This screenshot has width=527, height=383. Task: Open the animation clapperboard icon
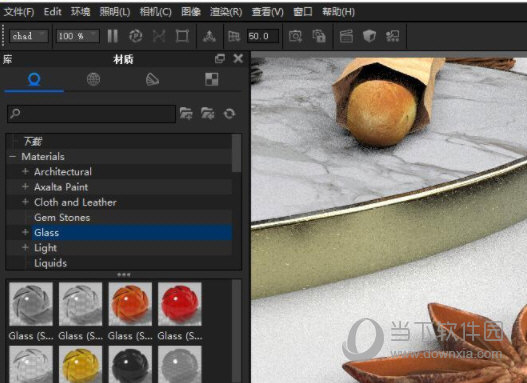click(x=346, y=36)
